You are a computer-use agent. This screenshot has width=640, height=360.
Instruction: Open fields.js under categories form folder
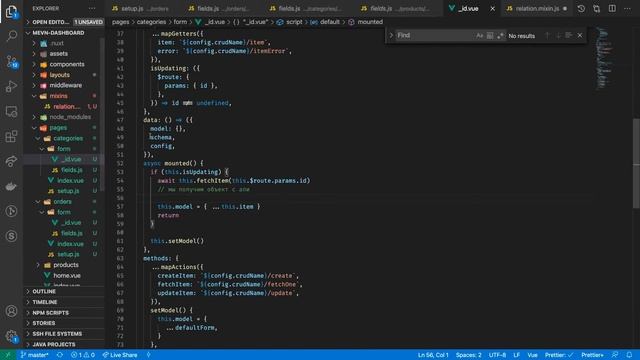point(64,170)
